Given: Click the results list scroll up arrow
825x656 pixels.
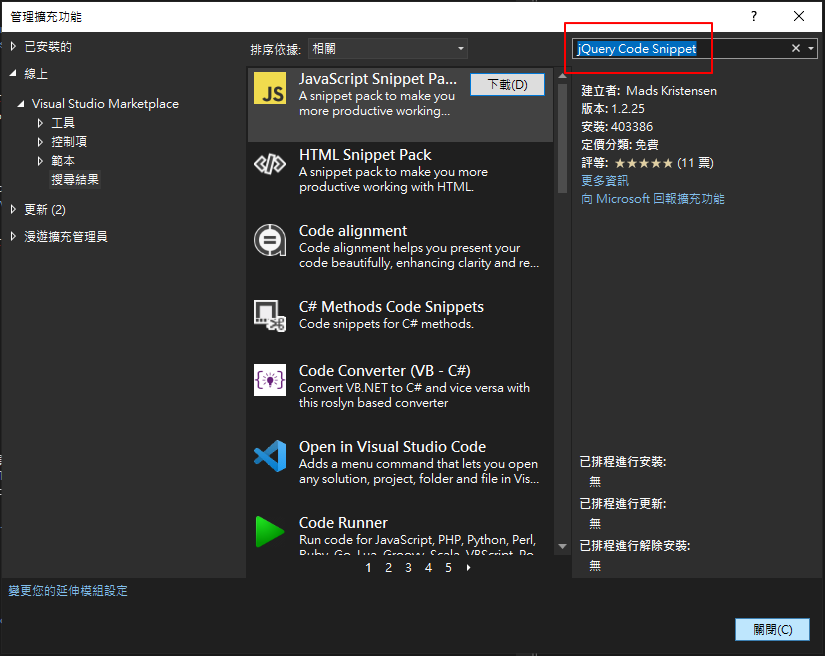Looking at the screenshot, I should (x=562, y=76).
